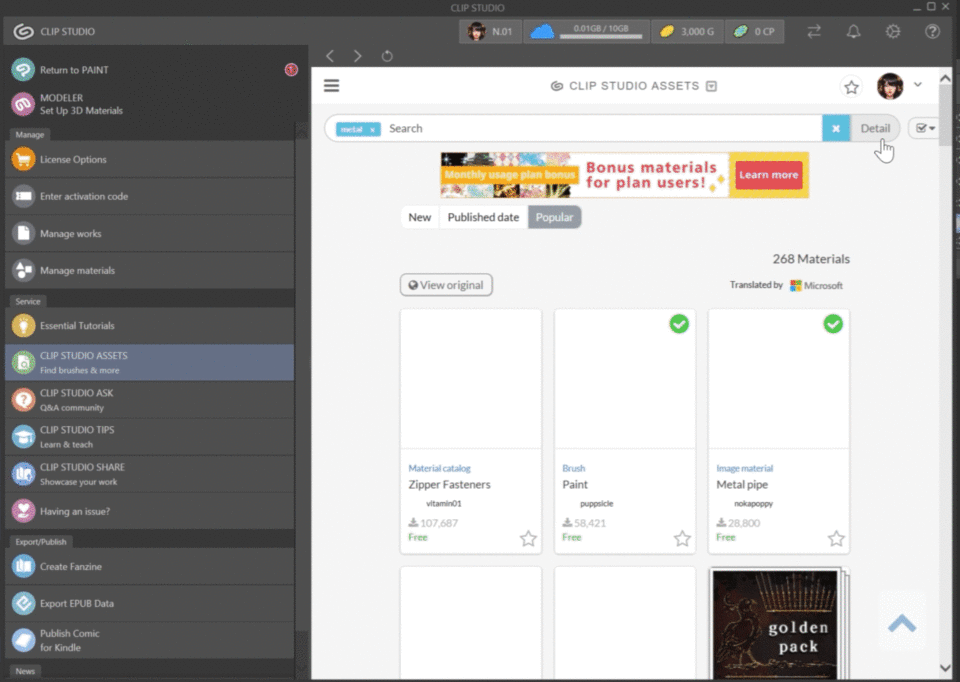Click author name nokapoppy
This screenshot has height=682, width=960.
pos(753,504)
